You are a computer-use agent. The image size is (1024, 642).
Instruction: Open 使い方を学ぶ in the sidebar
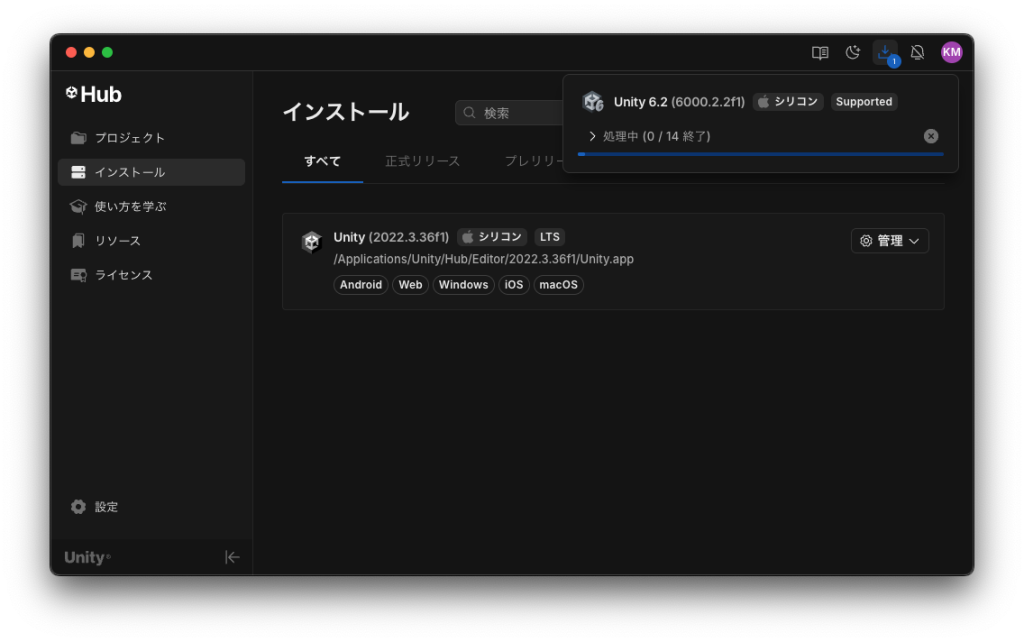(x=151, y=206)
